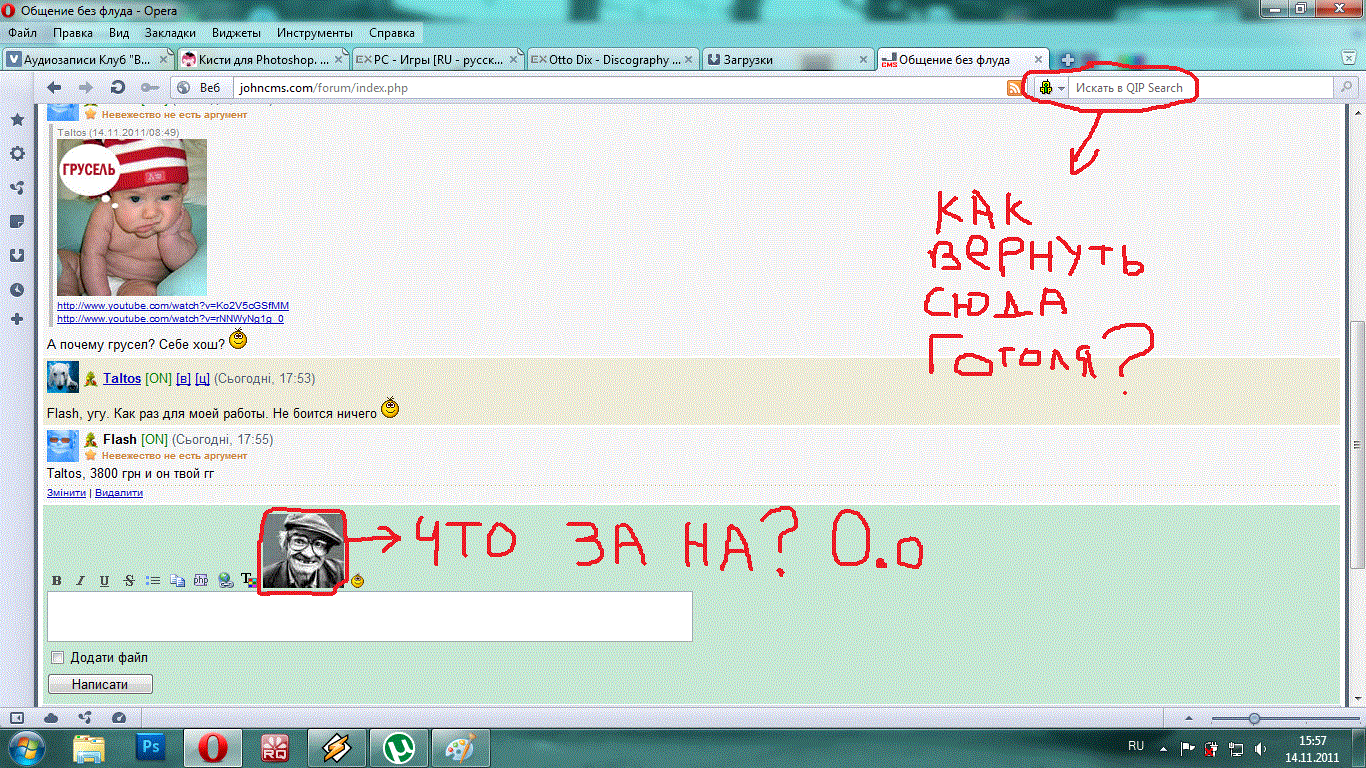
Task: Open the Bookmarks star panel in sidebar
Action: [x=17, y=120]
